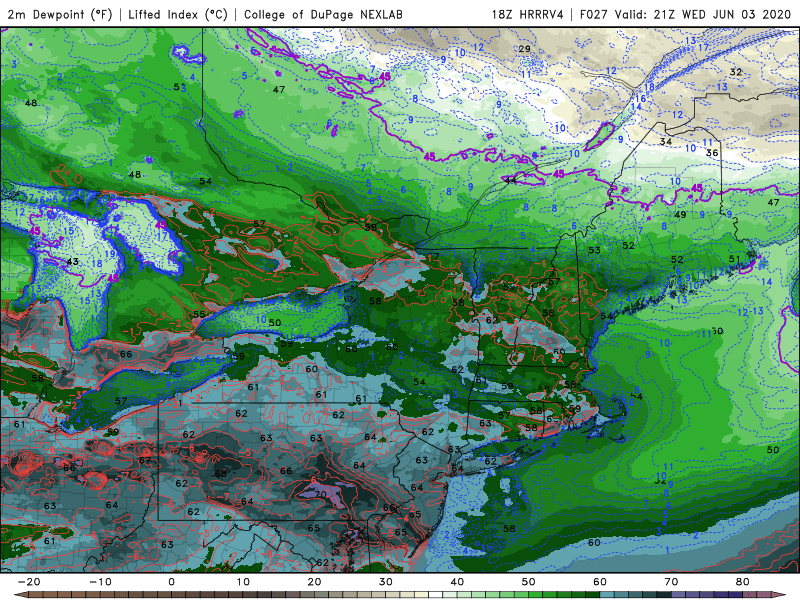This screenshot has width=800, height=600.
Task: Click the 68 dewpoint value on the map
Action: [220, 473]
